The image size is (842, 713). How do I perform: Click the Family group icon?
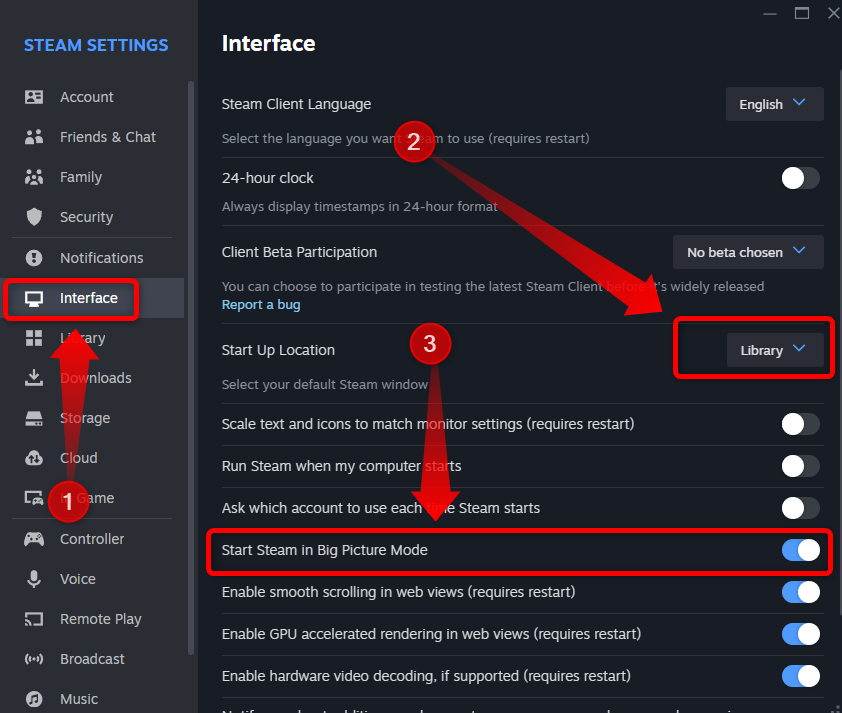click(34, 177)
